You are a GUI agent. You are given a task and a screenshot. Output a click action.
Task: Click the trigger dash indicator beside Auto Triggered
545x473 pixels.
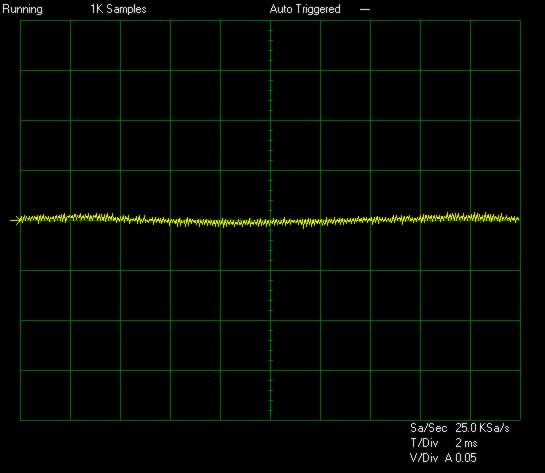365,9
